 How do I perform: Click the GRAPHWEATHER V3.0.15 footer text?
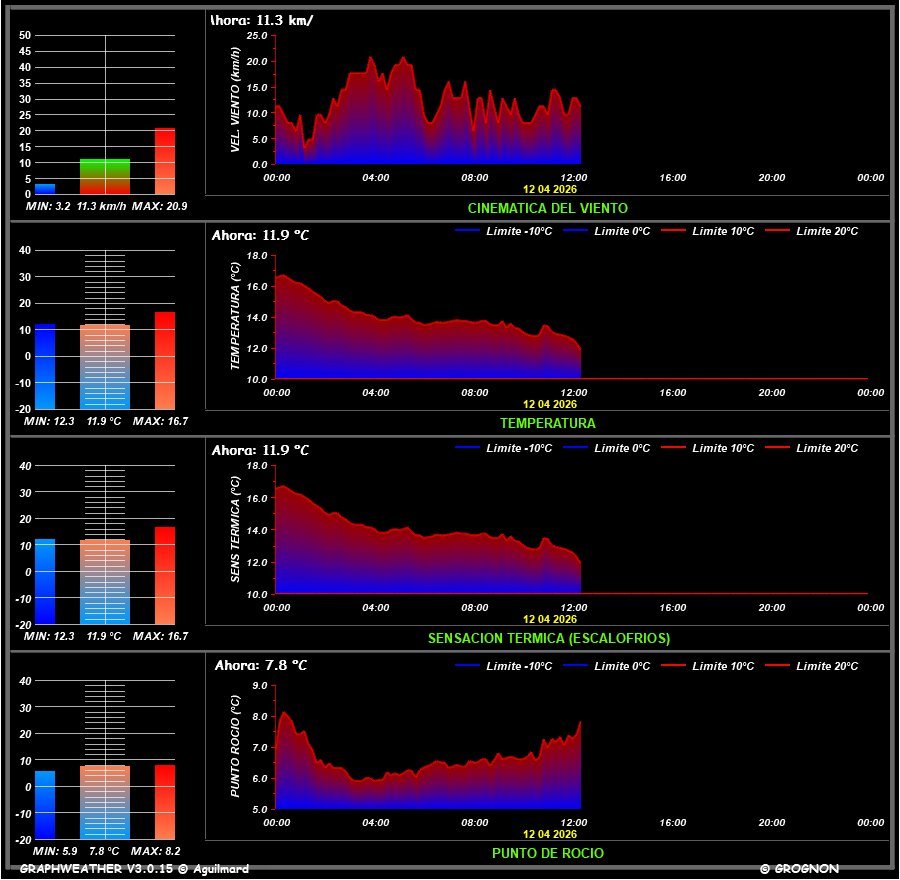click(x=134, y=869)
